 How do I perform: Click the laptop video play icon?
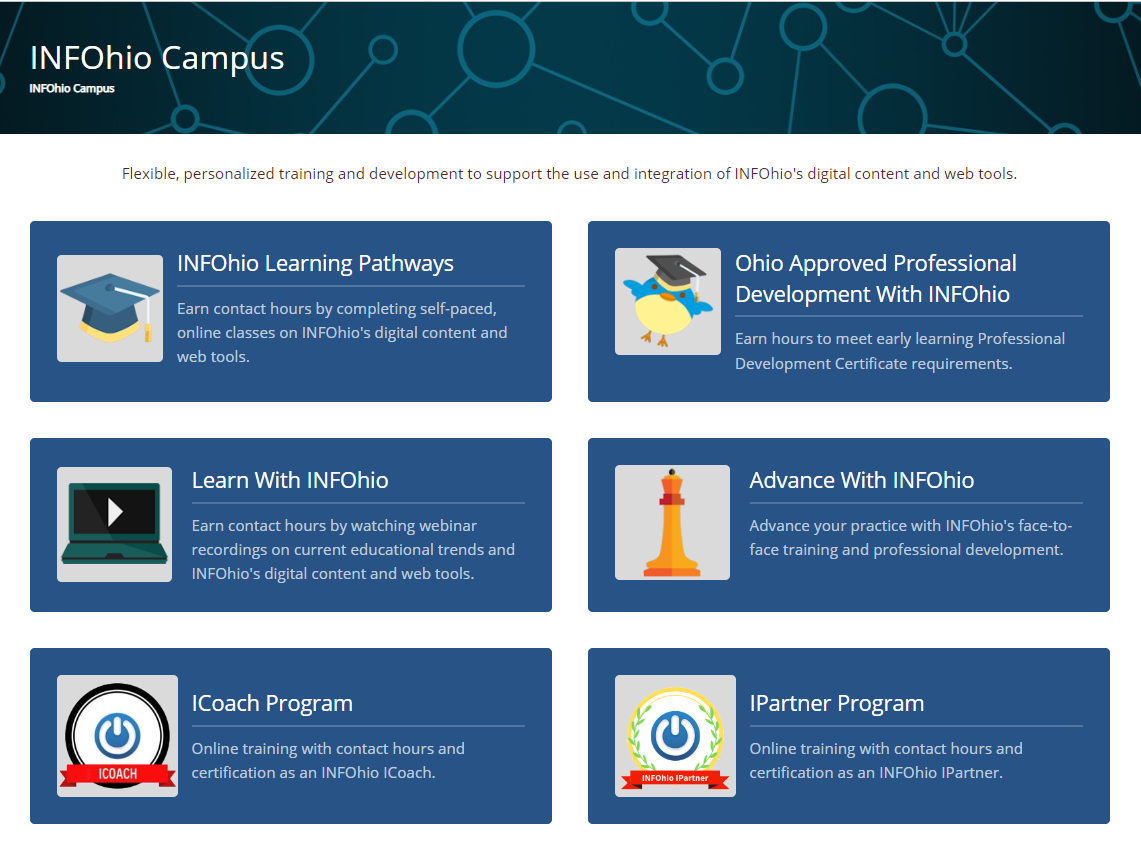114,525
